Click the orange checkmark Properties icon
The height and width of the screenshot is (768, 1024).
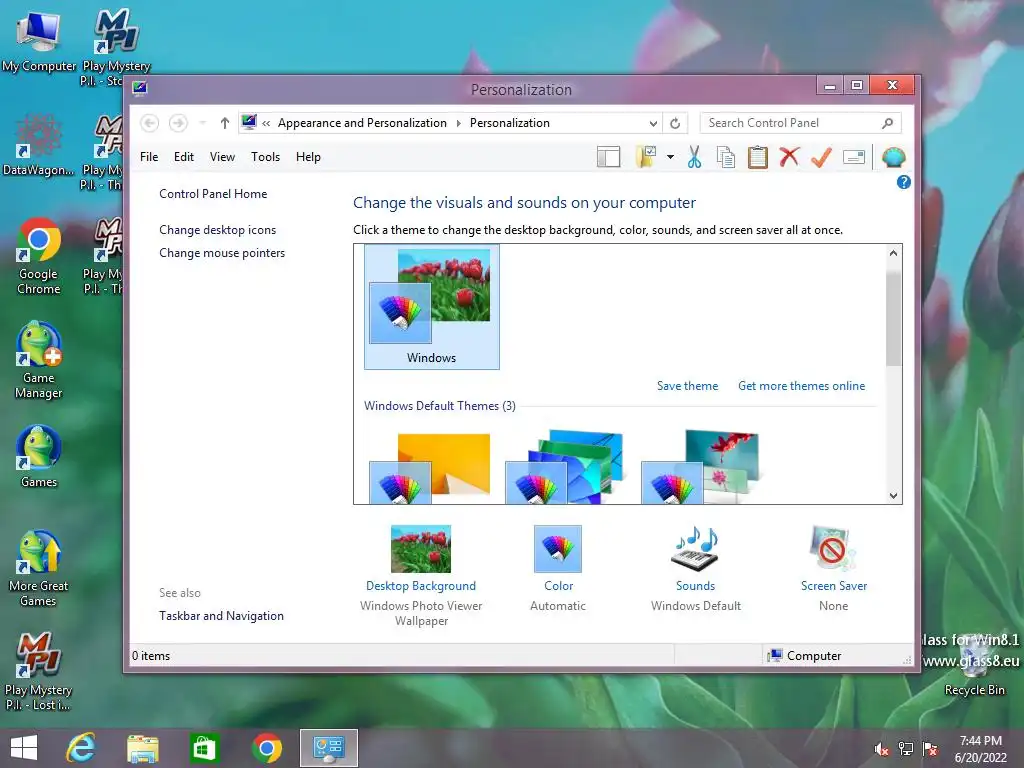822,157
